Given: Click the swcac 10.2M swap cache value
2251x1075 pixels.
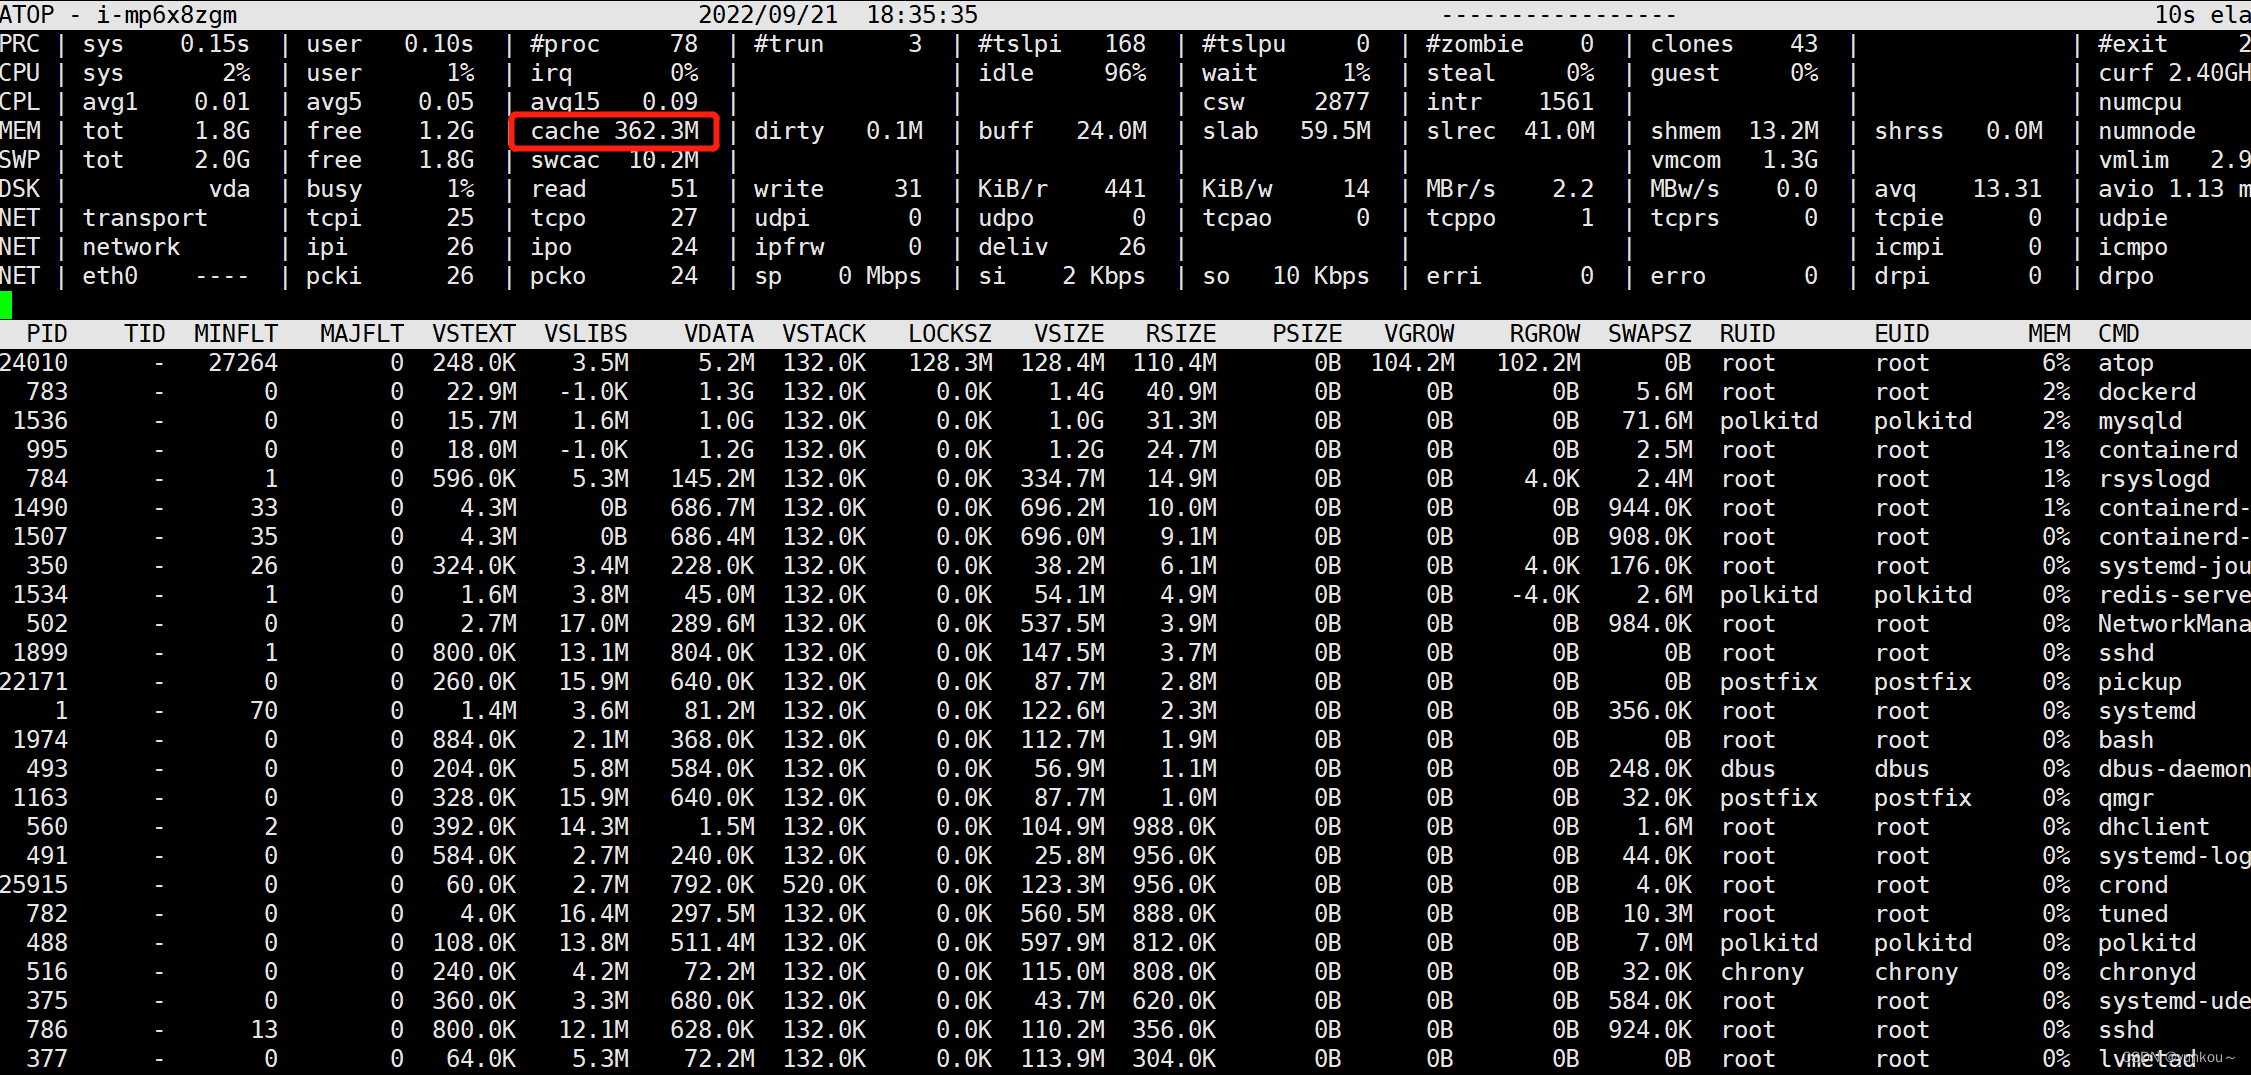Looking at the screenshot, I should tap(614, 159).
